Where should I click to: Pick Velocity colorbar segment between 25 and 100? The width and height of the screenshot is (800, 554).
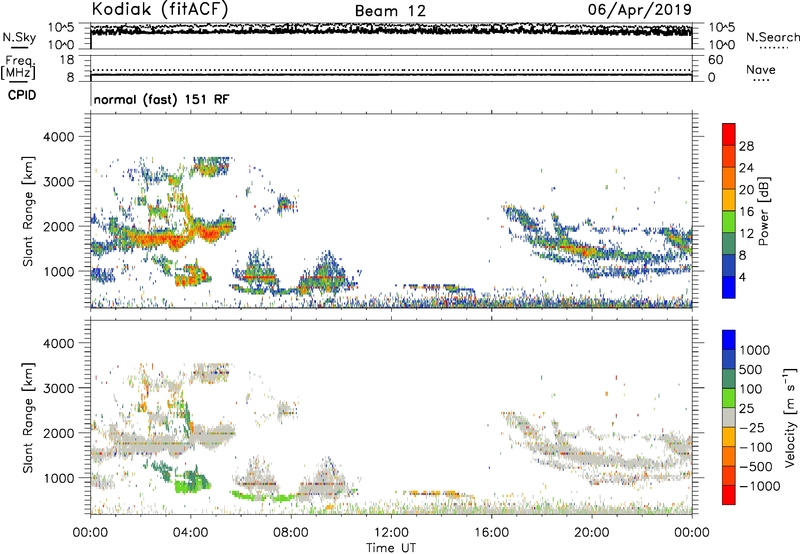[x=729, y=398]
